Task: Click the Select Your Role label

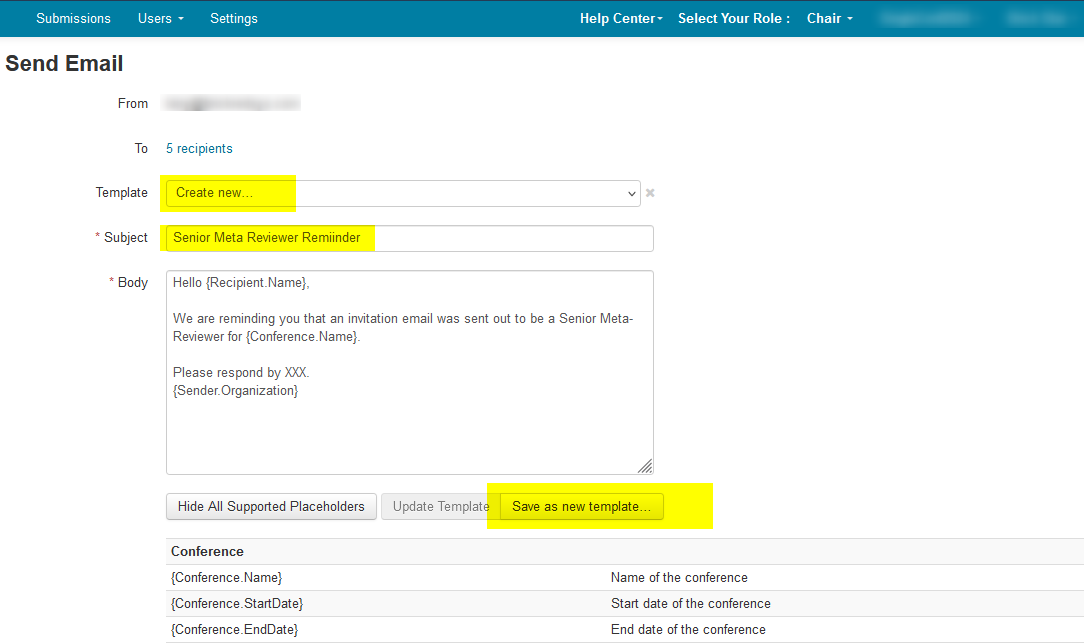Action: coord(733,19)
